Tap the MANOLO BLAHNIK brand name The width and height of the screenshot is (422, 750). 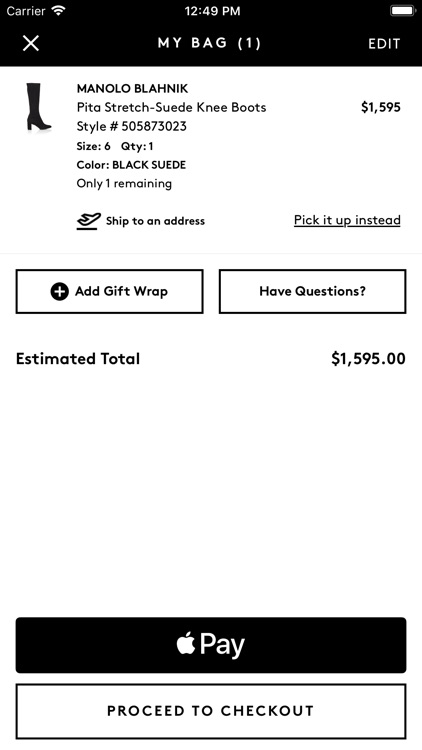(x=133, y=88)
